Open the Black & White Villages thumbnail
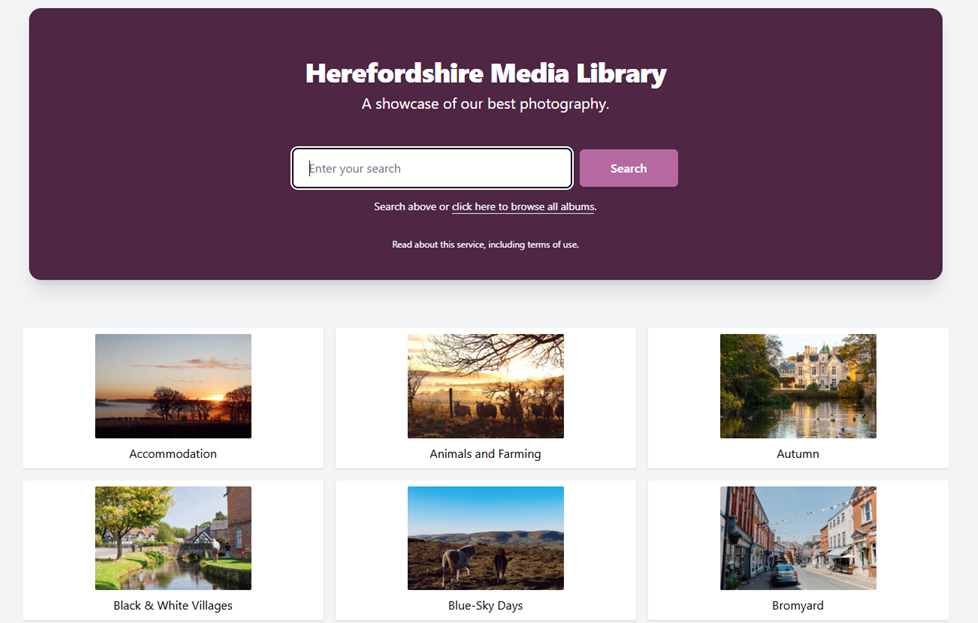 pyautogui.click(x=173, y=538)
